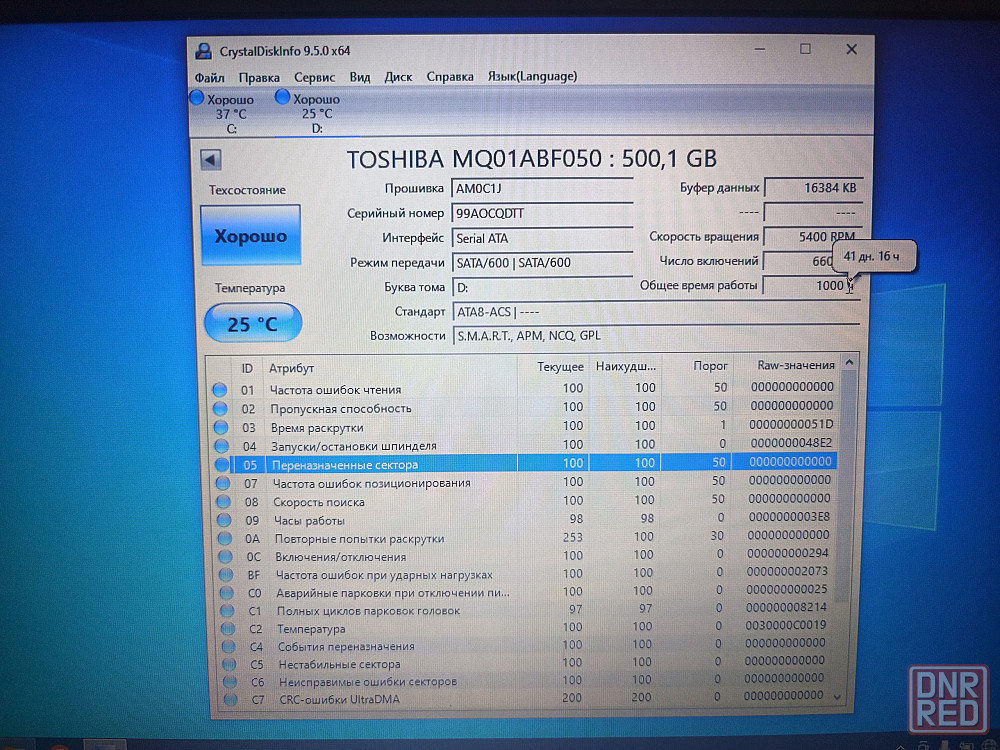Click the ATA8-ACS standard field
This screenshot has width=1000, height=750.
pyautogui.click(x=656, y=312)
